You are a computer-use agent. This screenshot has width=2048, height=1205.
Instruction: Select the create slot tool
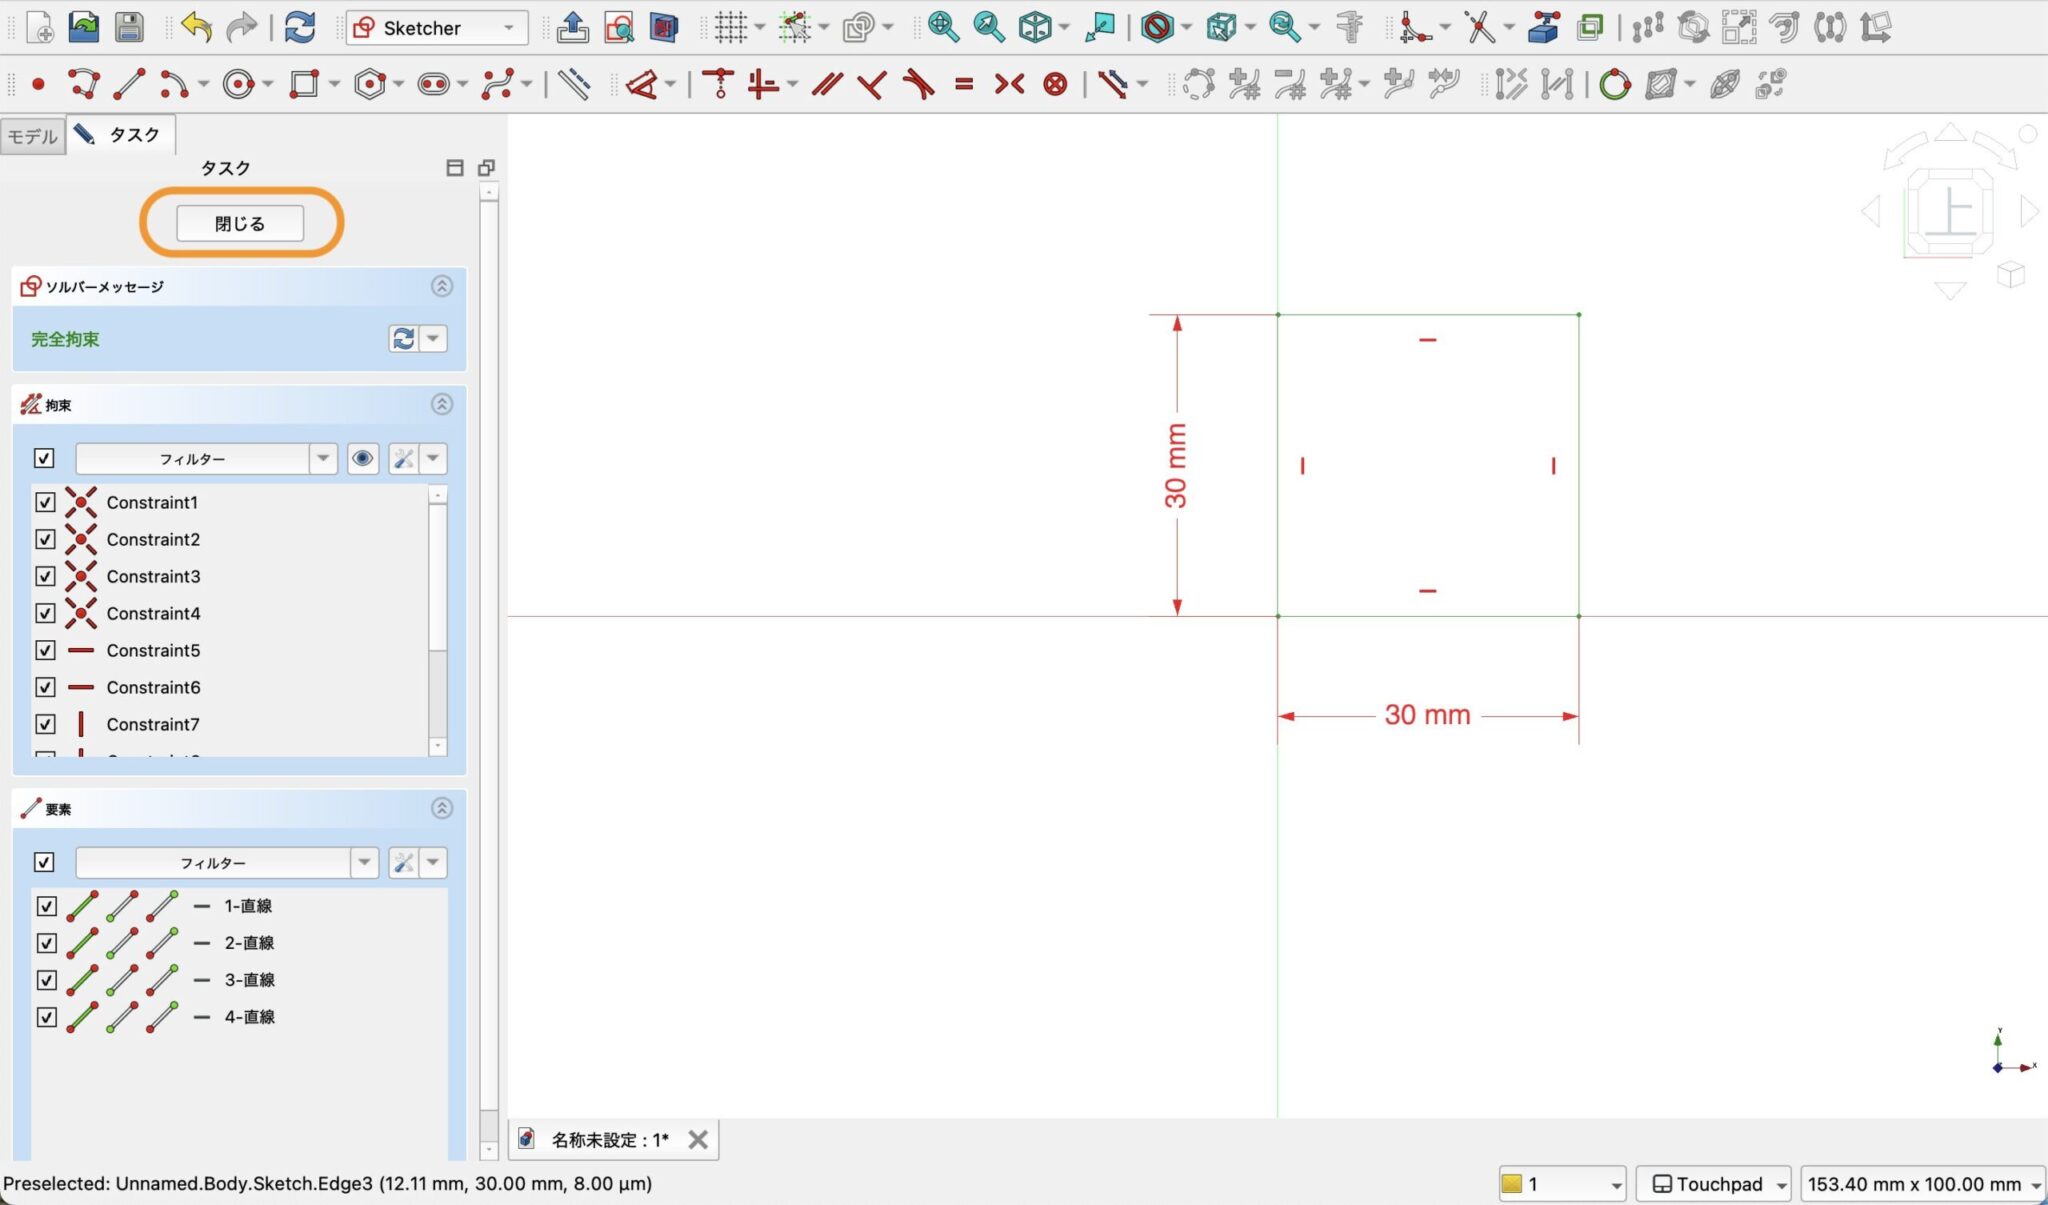pos(433,84)
